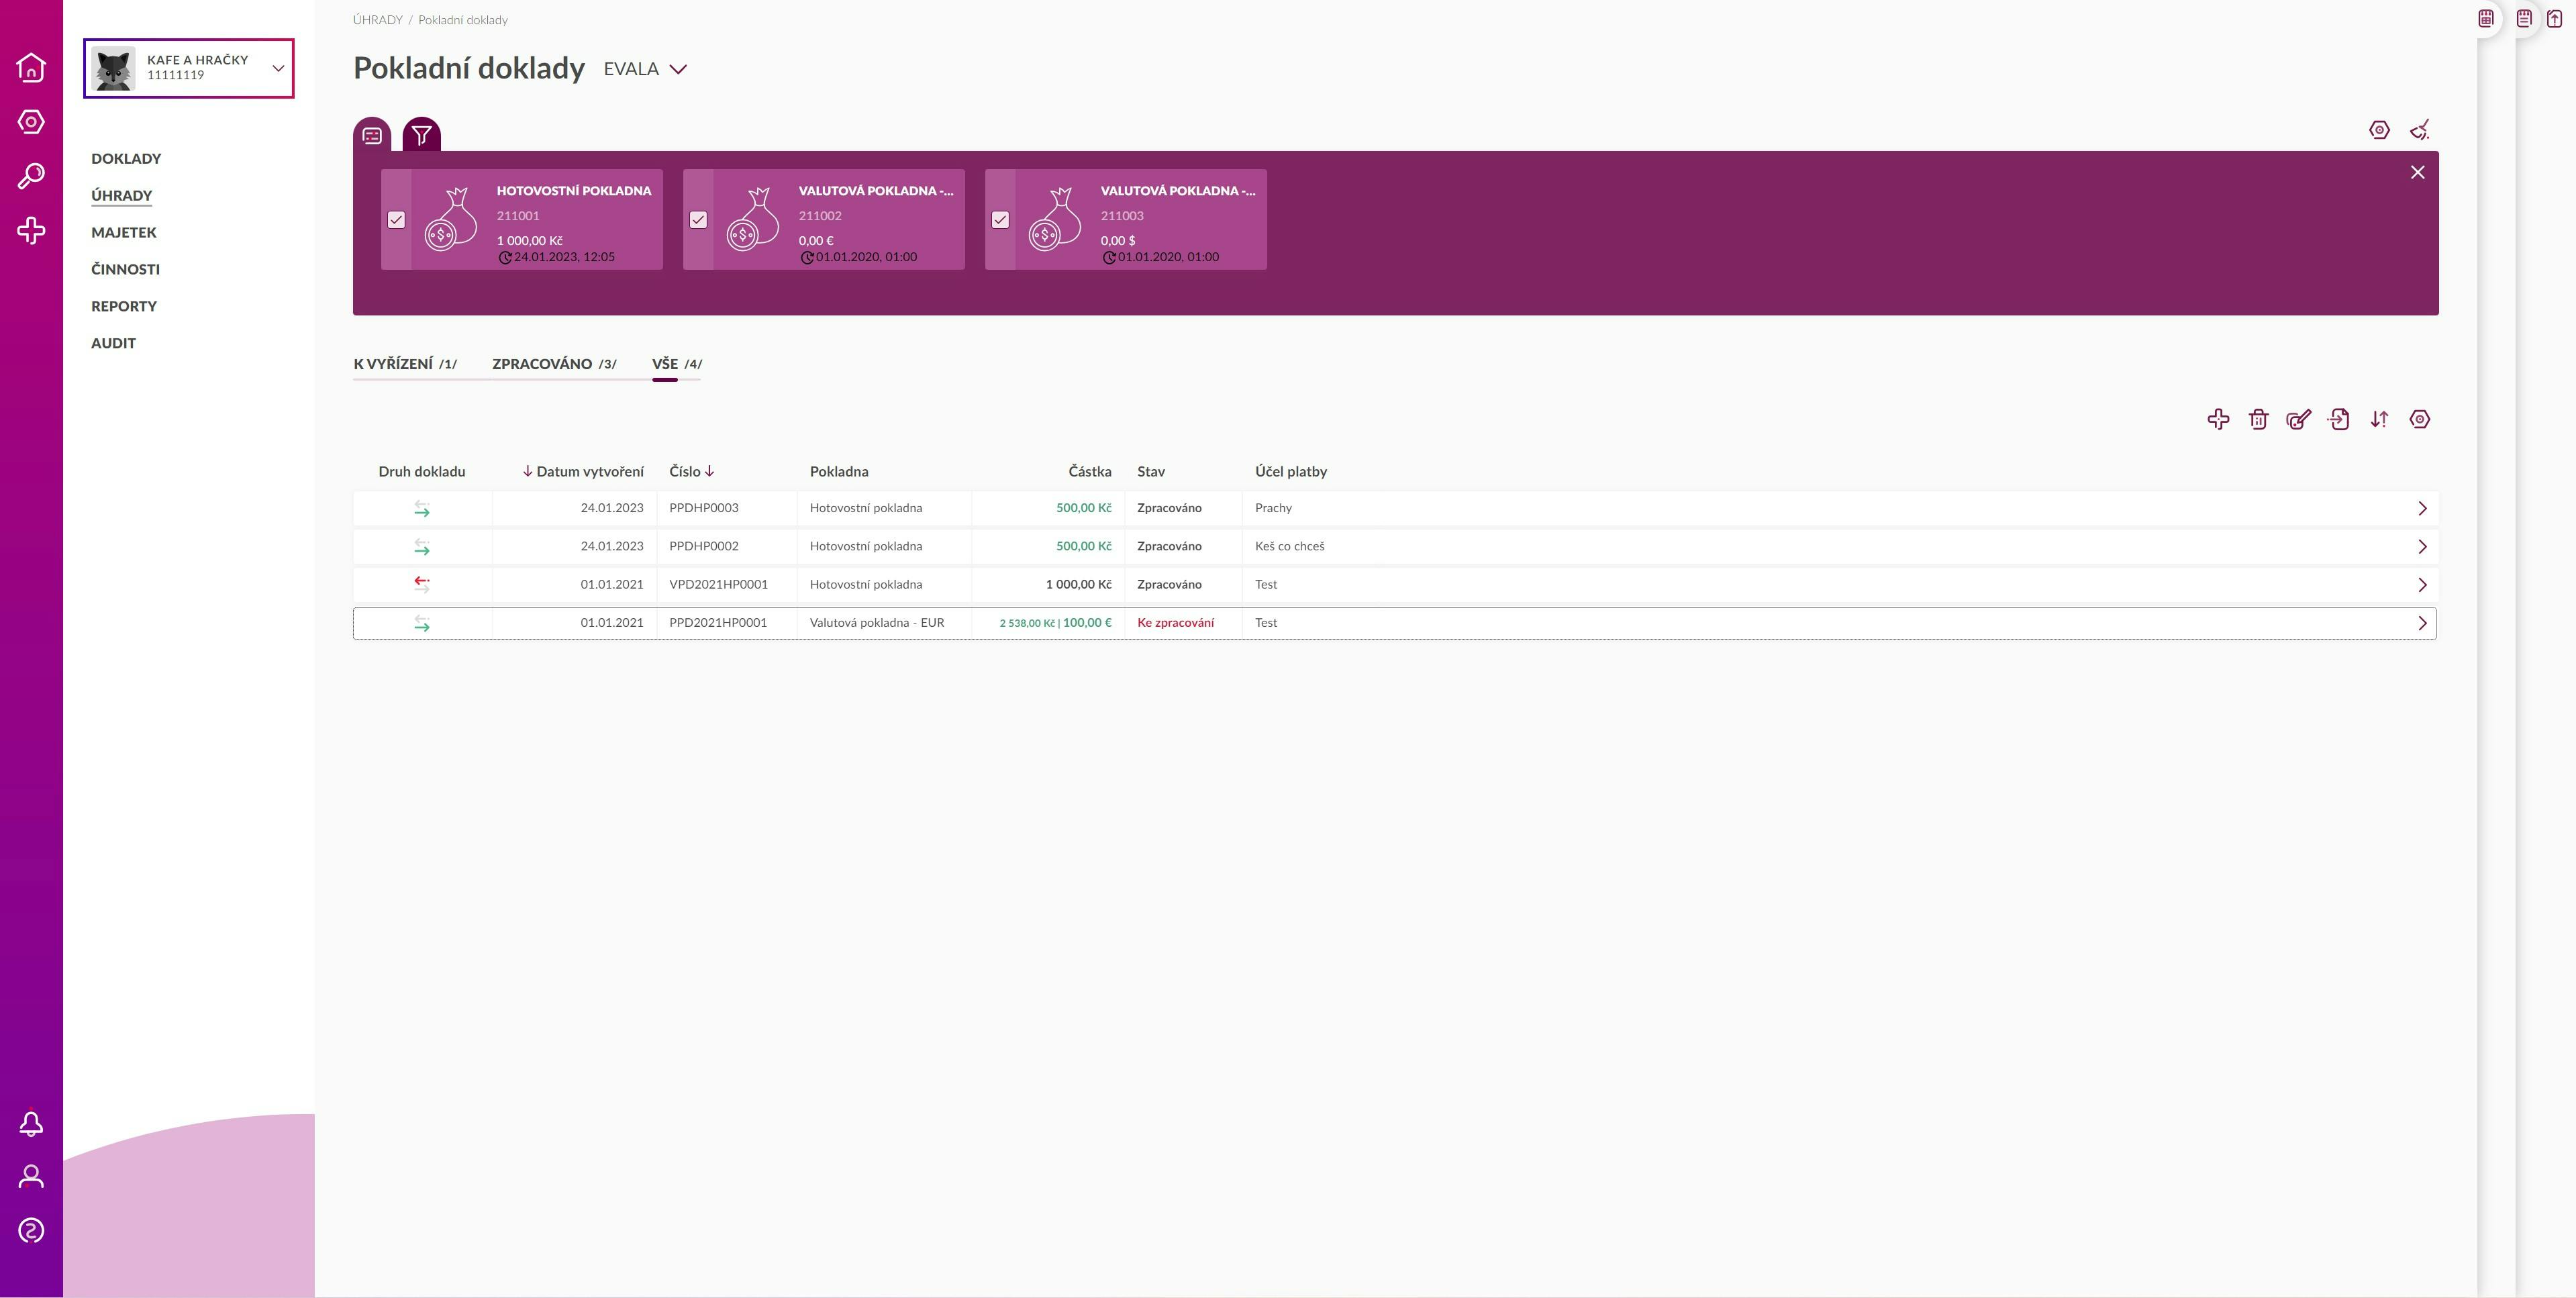Click 1 000,00 Kč amount in VPD2021HP0001 row
The width and height of the screenshot is (2576, 1298).
tap(1078, 584)
